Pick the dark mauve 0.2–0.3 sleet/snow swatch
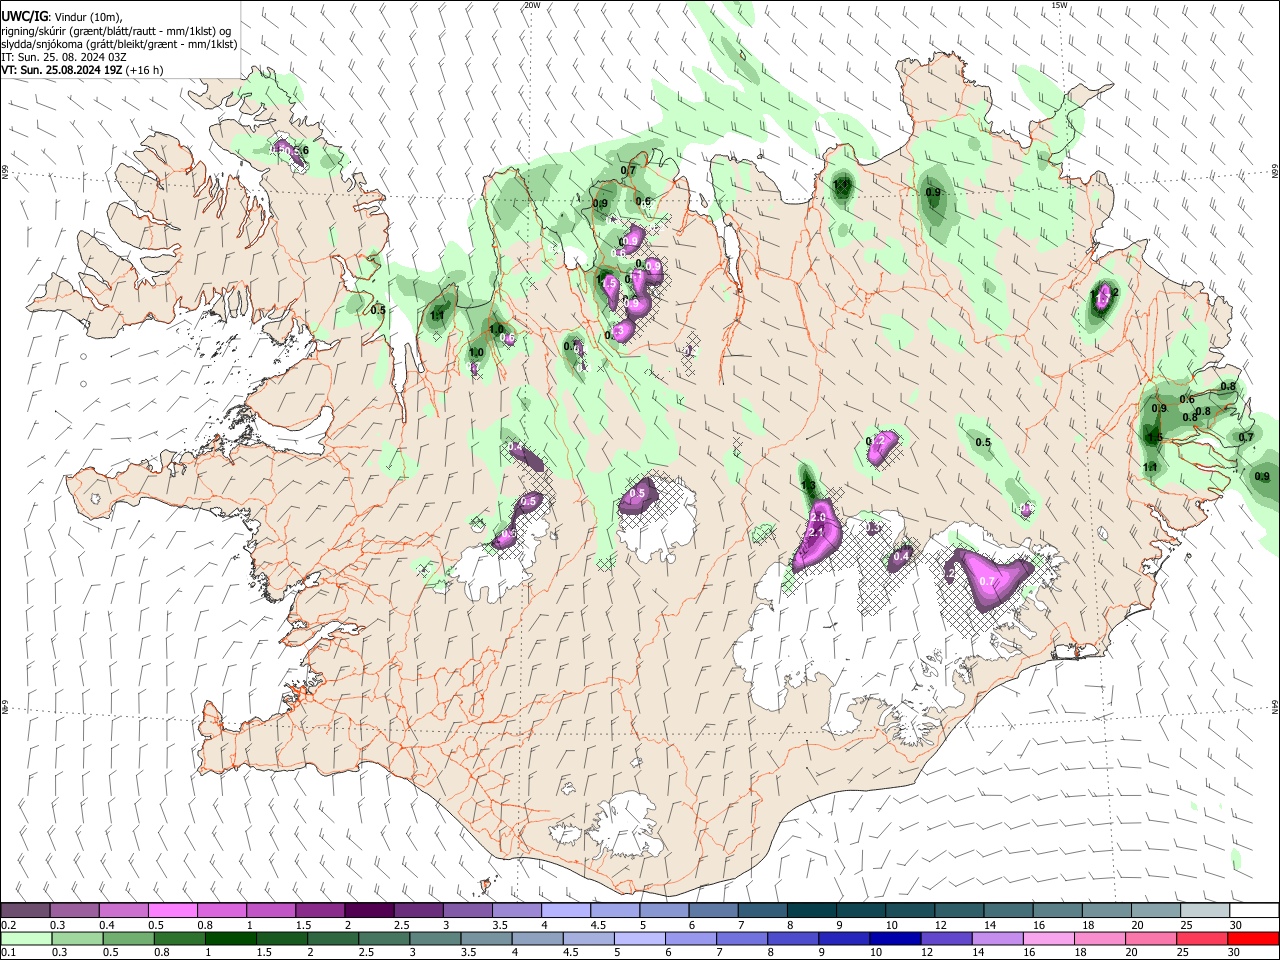The height and width of the screenshot is (960, 1280). click(x=25, y=911)
